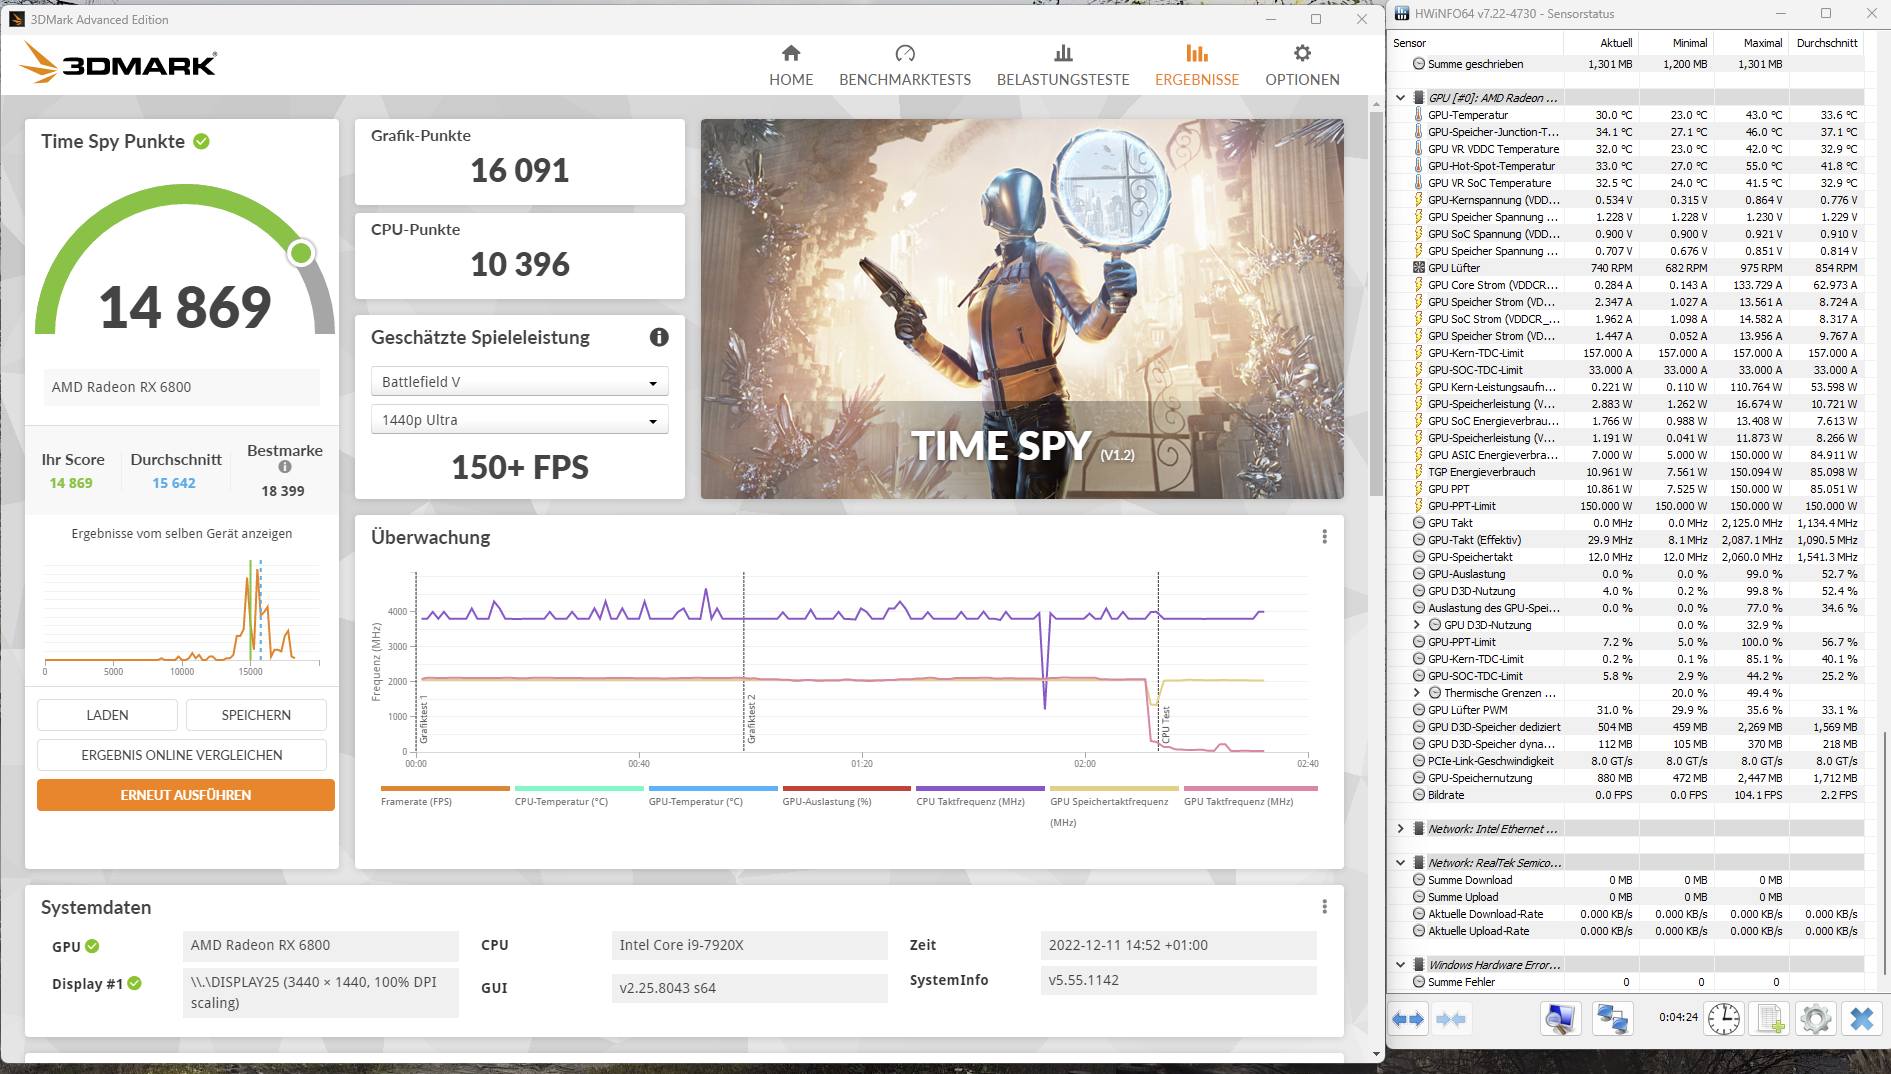Select the ERGEBNISSE tab
The image size is (1891, 1074).
tap(1197, 66)
